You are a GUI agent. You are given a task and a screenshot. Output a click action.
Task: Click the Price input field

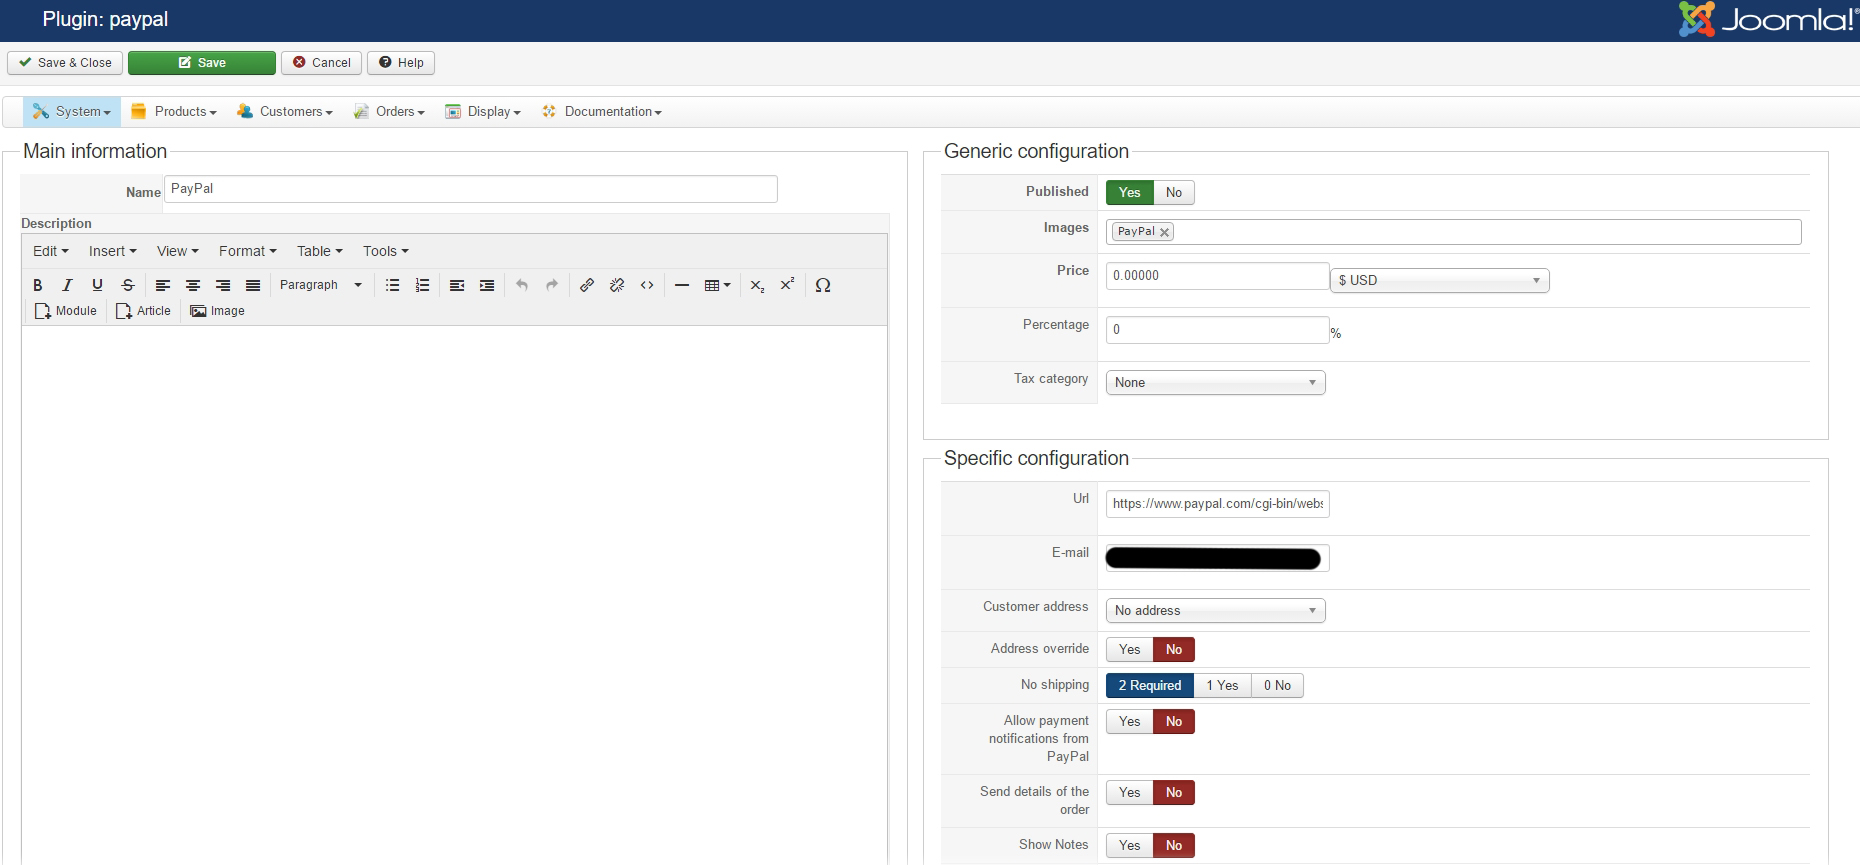pyautogui.click(x=1217, y=276)
